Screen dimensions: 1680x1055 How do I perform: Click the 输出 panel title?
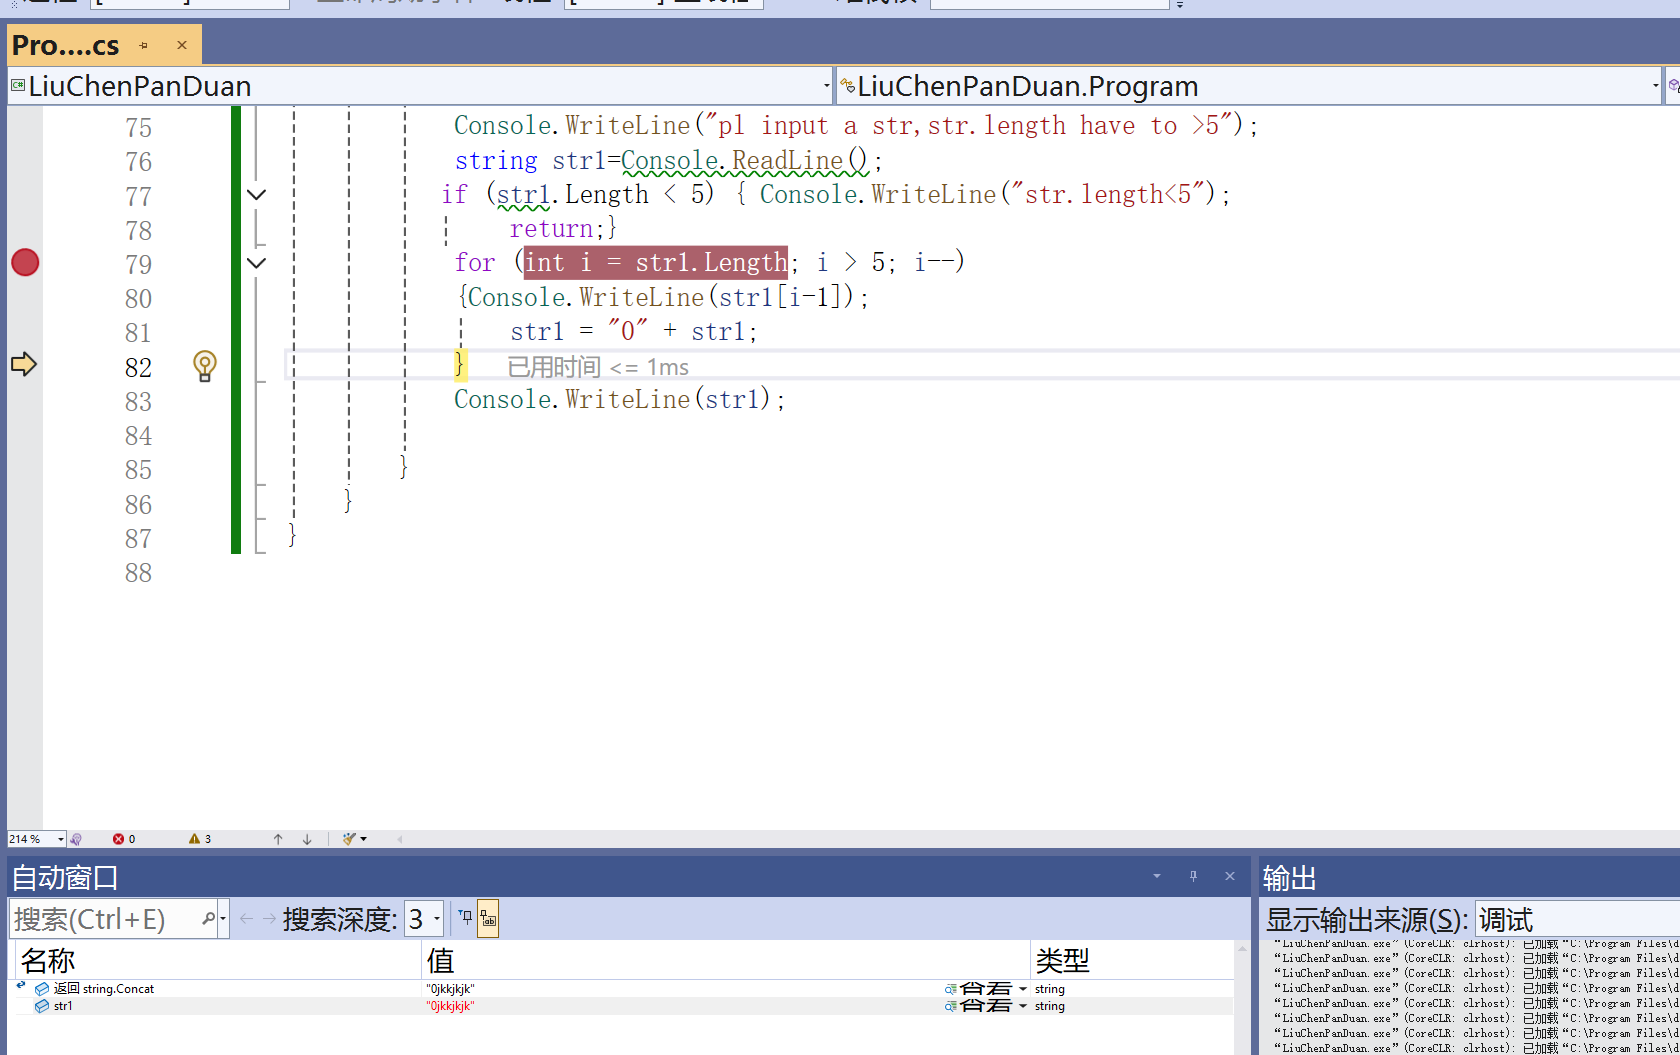tap(1289, 878)
